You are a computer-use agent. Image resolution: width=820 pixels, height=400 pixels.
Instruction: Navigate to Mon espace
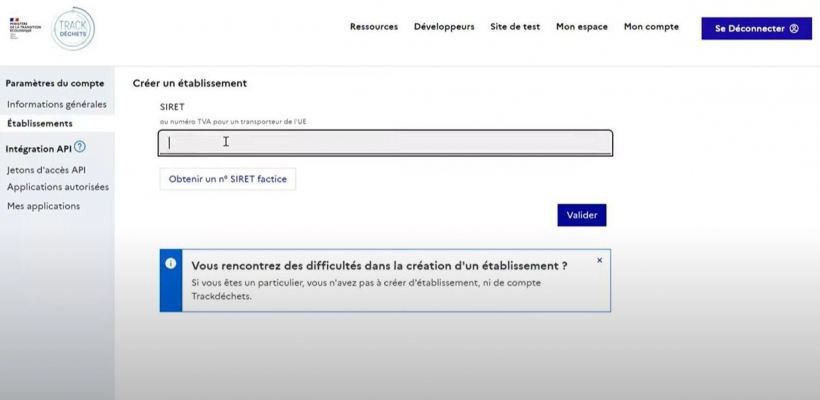coord(582,27)
